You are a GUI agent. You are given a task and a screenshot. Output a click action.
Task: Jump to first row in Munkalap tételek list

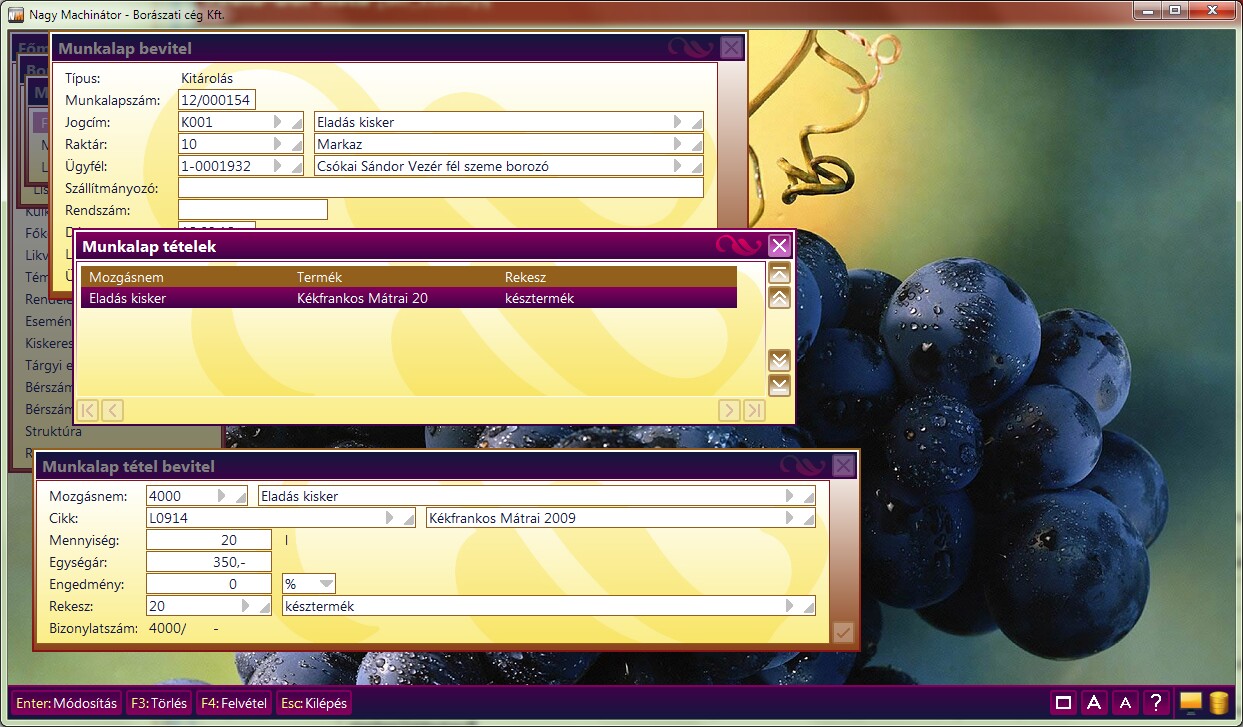click(x=779, y=273)
